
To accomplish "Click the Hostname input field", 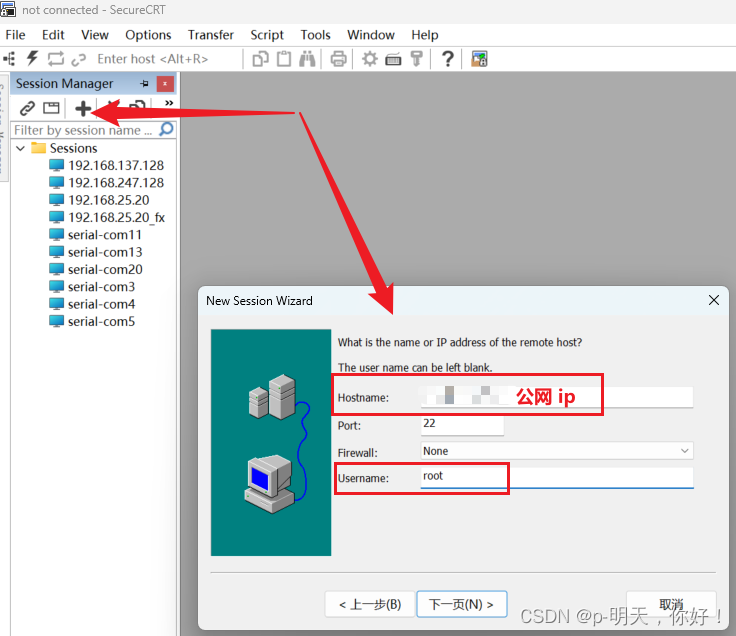I will (557, 397).
